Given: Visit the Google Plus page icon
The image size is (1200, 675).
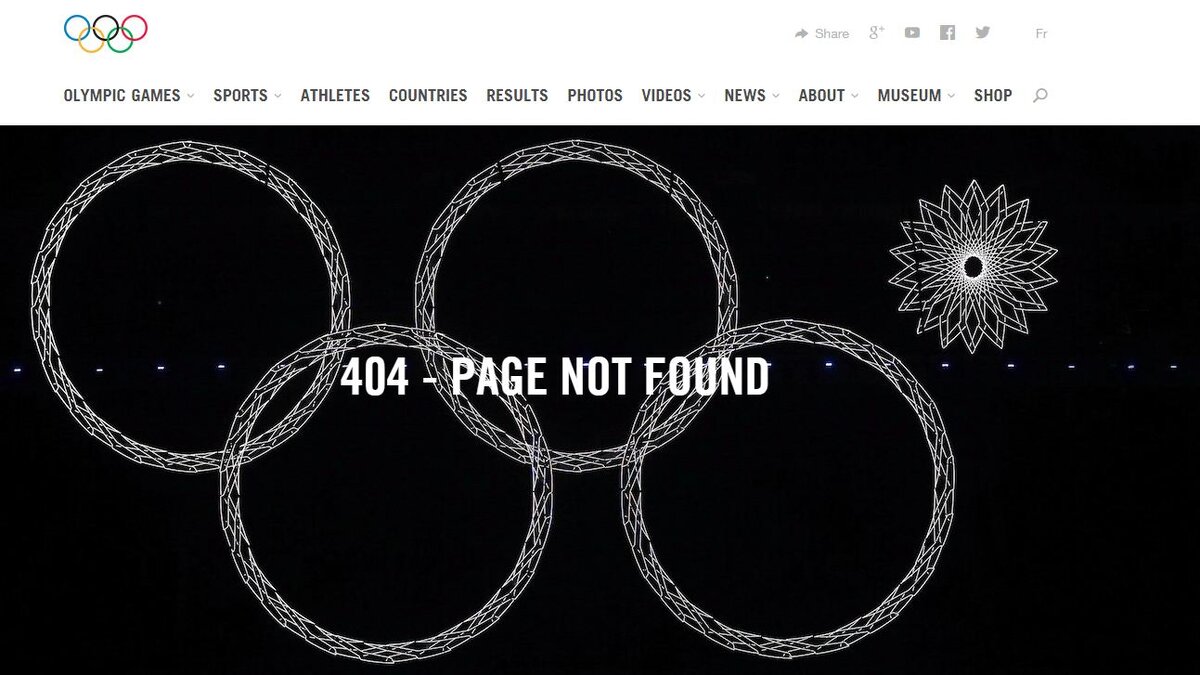Looking at the screenshot, I should 877,32.
